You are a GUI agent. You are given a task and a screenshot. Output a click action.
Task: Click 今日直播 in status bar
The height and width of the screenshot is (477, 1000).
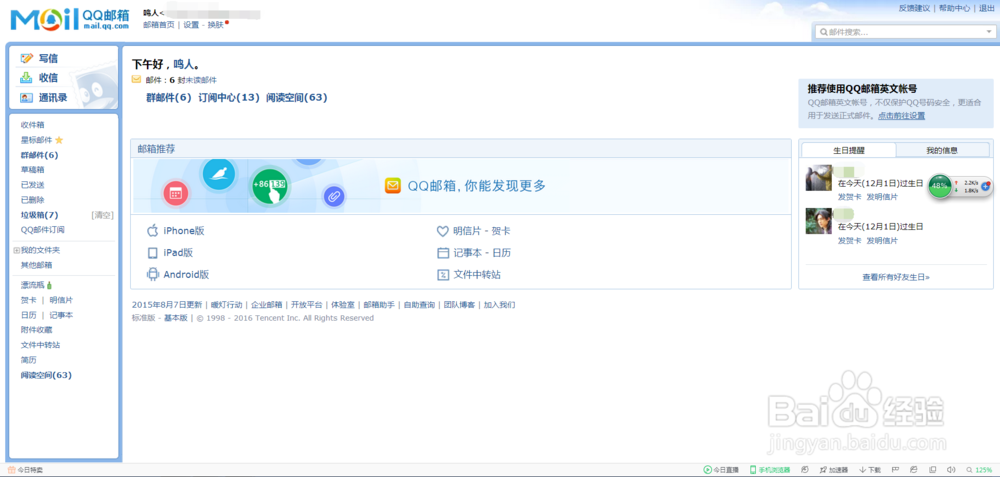721,470
